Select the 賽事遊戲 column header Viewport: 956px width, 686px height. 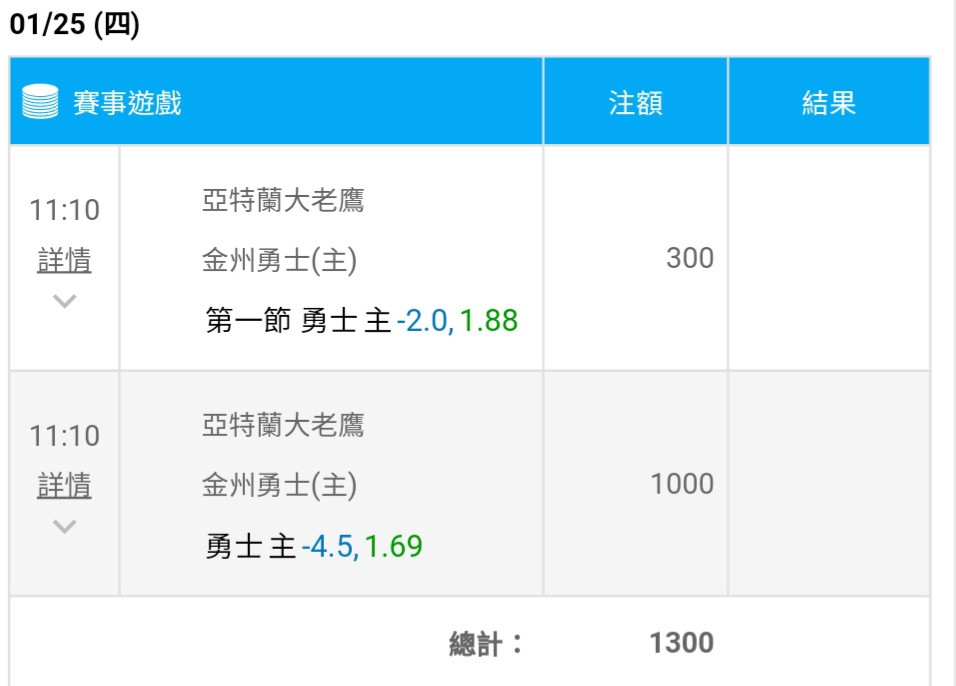pos(127,102)
